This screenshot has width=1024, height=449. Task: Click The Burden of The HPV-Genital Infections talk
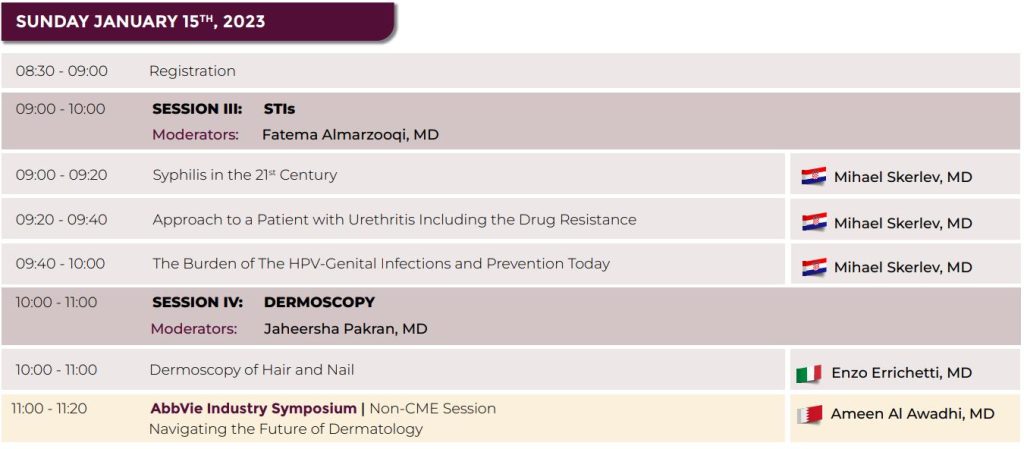[381, 264]
